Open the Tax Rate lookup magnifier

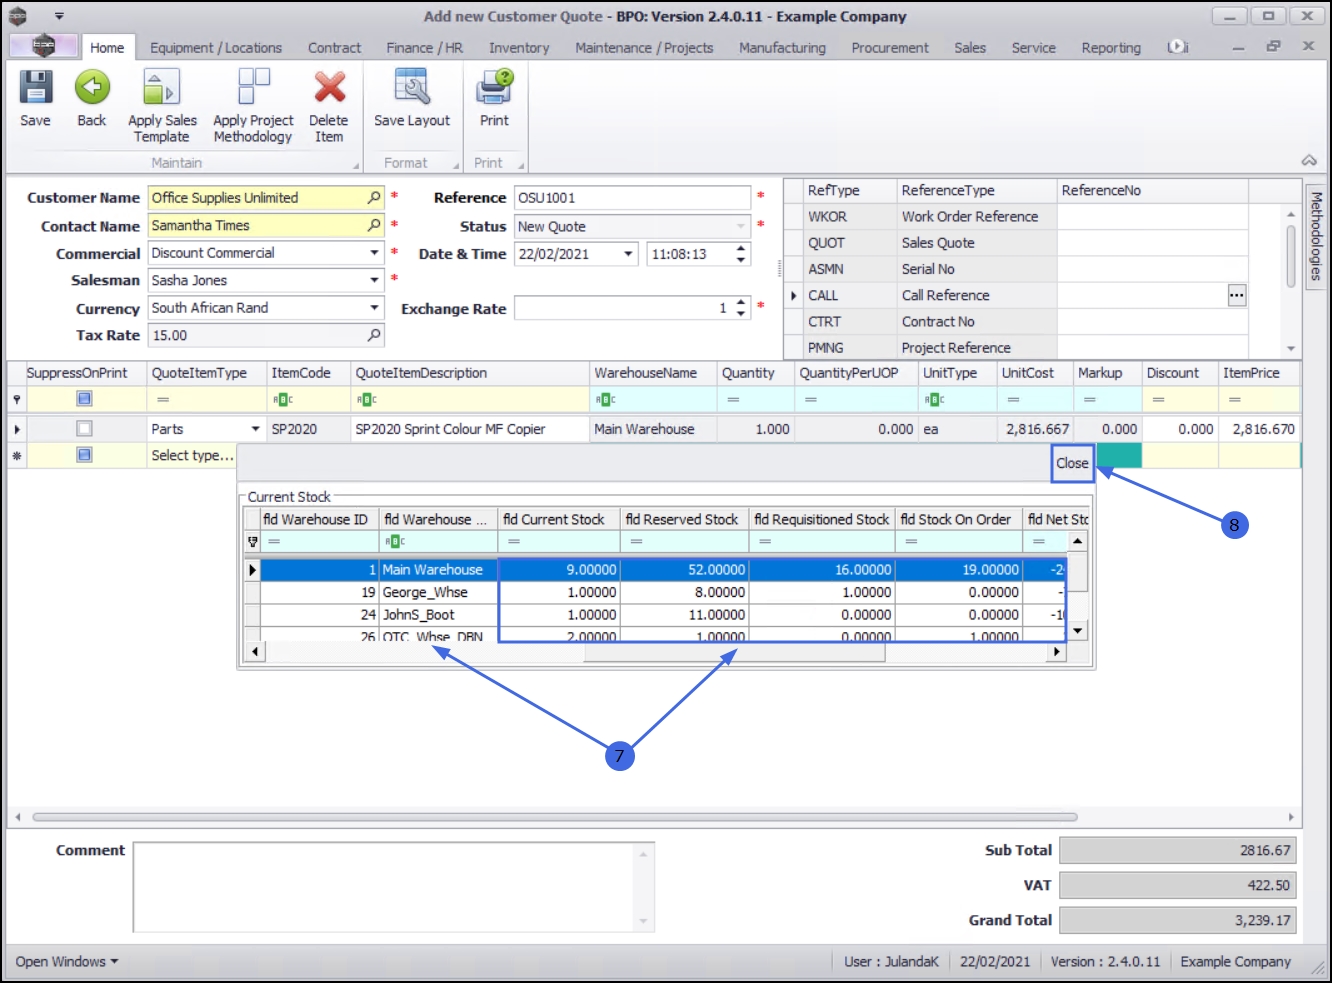[374, 335]
